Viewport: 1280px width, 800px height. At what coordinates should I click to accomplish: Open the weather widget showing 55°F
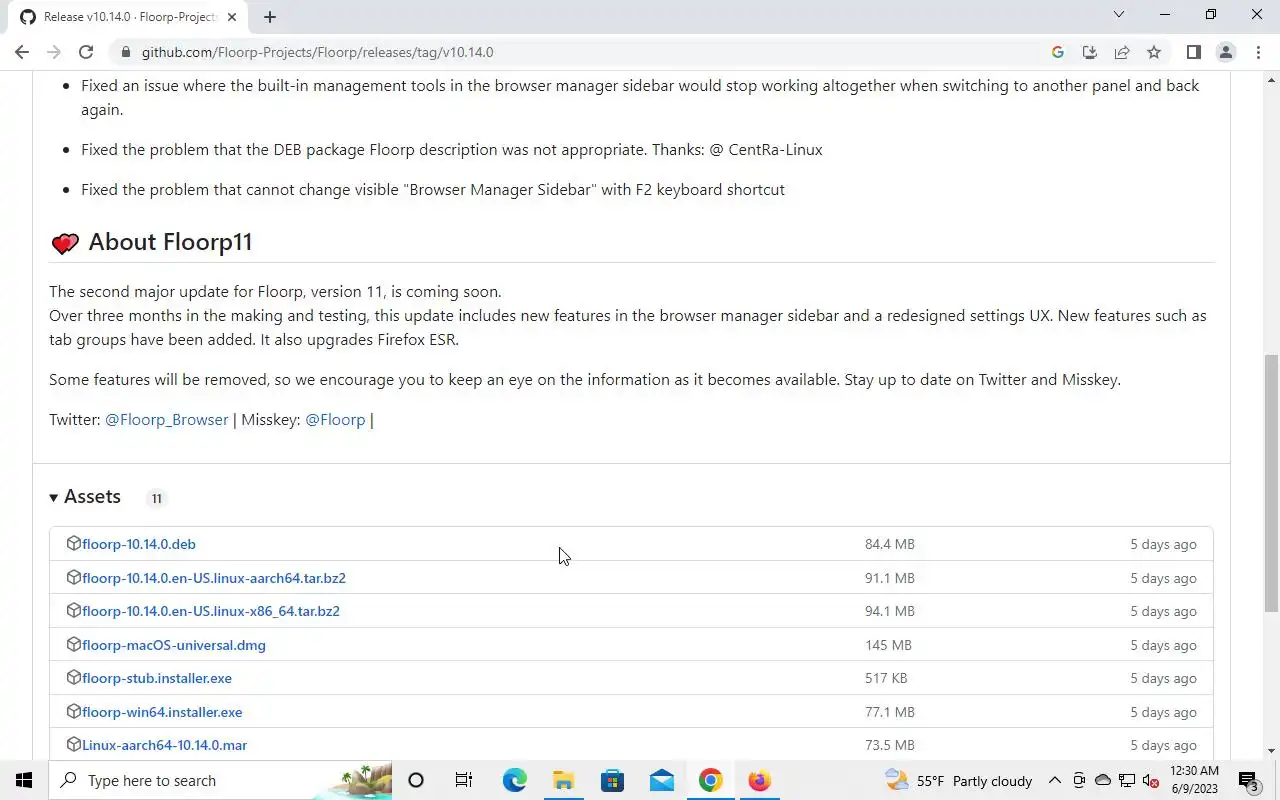(958, 780)
